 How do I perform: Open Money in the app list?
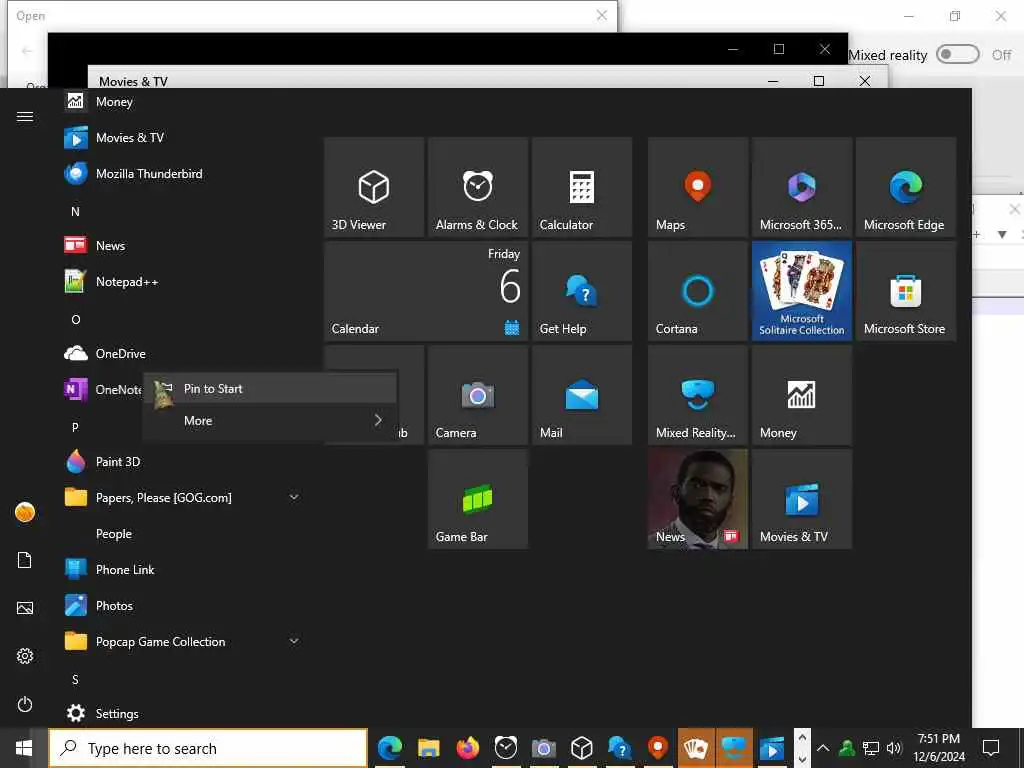(x=183, y=102)
